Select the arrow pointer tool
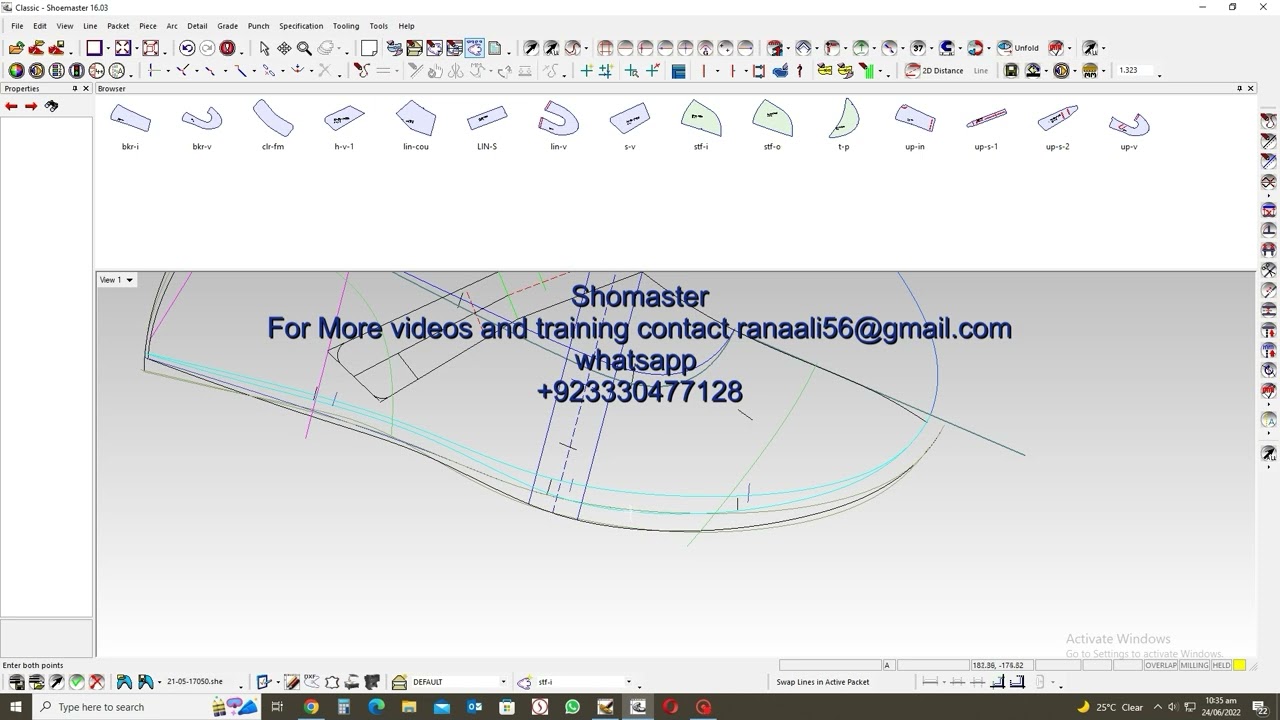 coord(264,48)
